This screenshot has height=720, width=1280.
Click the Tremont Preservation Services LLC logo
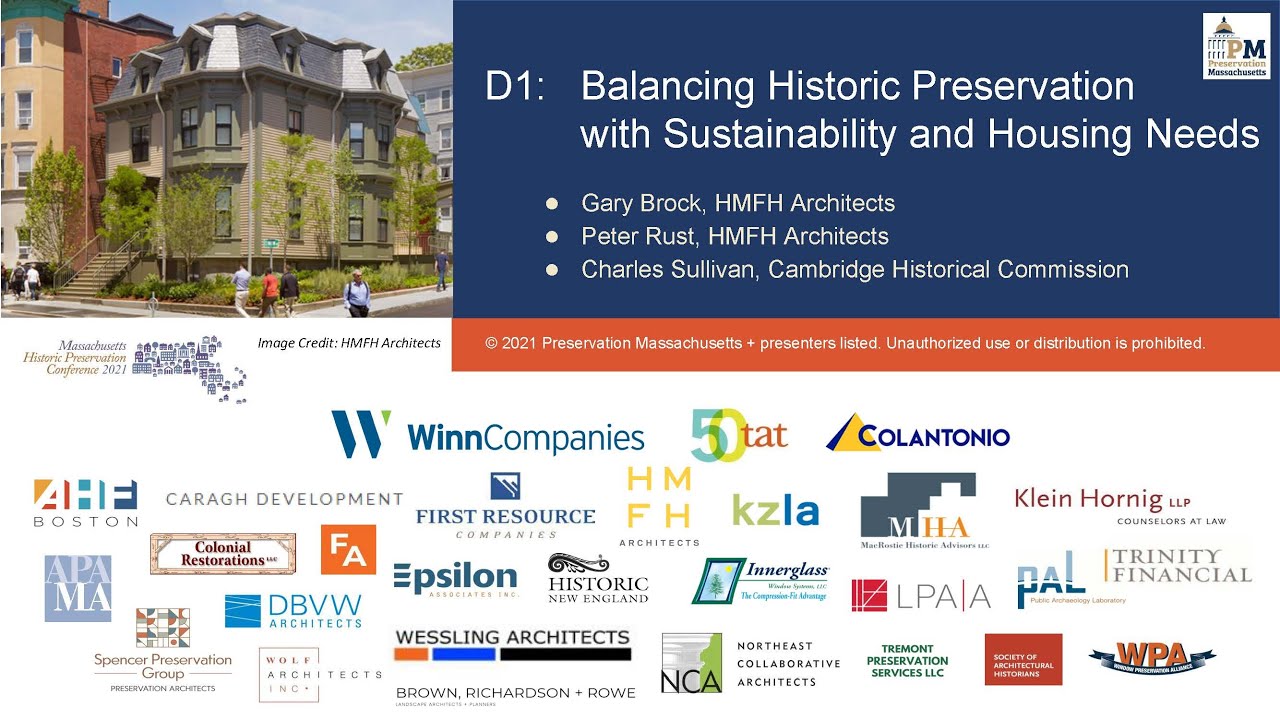coord(907,660)
